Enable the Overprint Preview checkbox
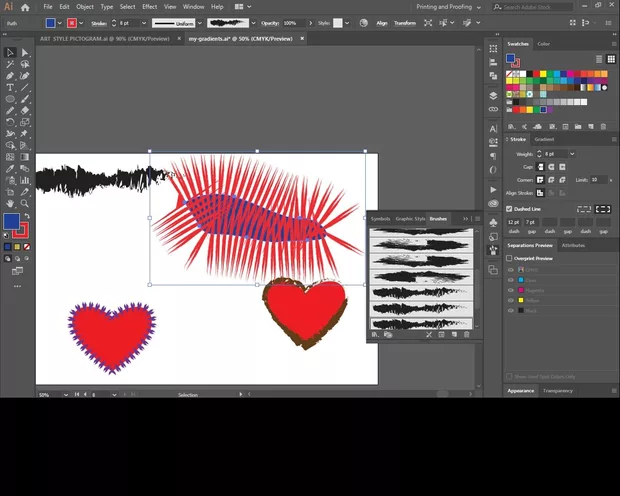The image size is (620, 496). coord(510,258)
